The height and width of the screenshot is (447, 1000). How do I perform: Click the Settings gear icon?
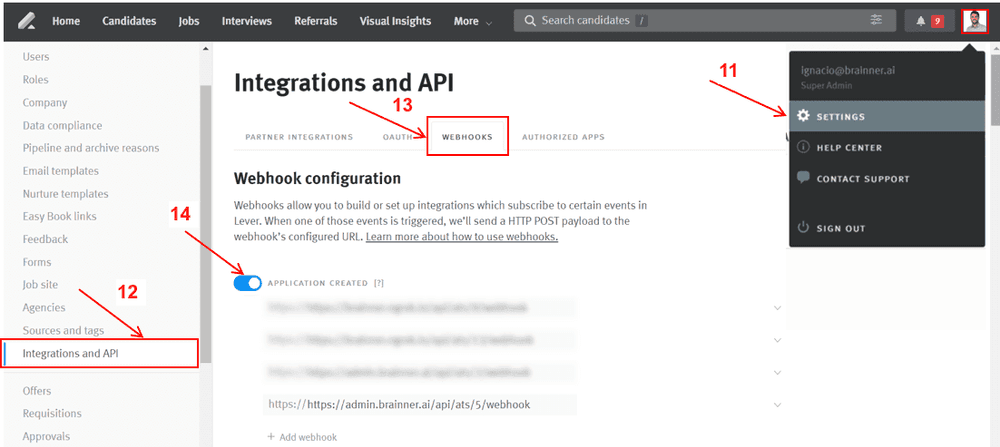pyautogui.click(x=803, y=116)
